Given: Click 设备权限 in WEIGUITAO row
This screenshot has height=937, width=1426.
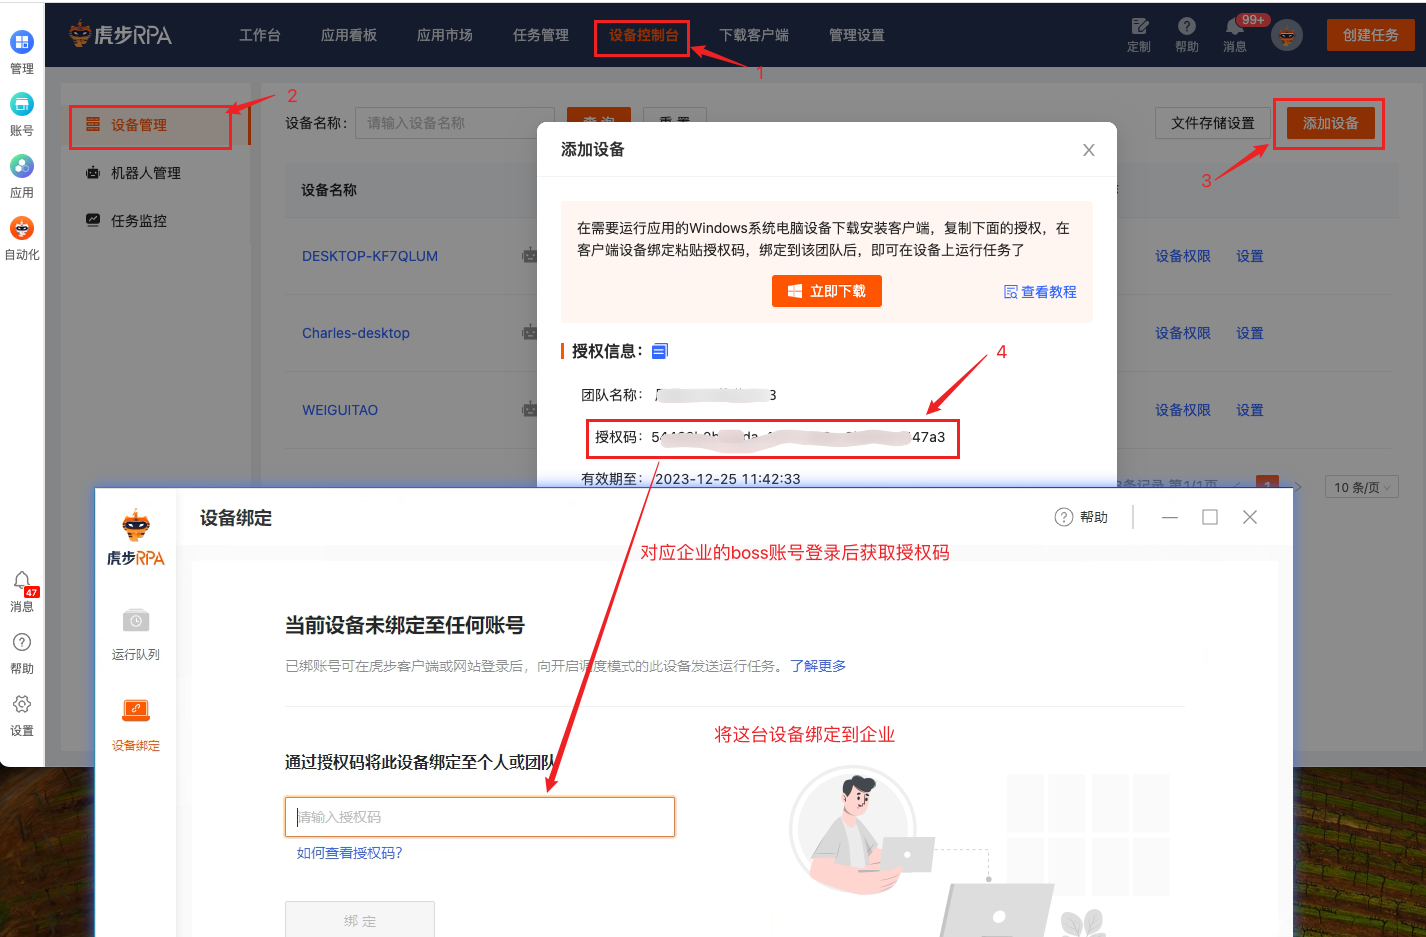Looking at the screenshot, I should click(x=1183, y=410).
